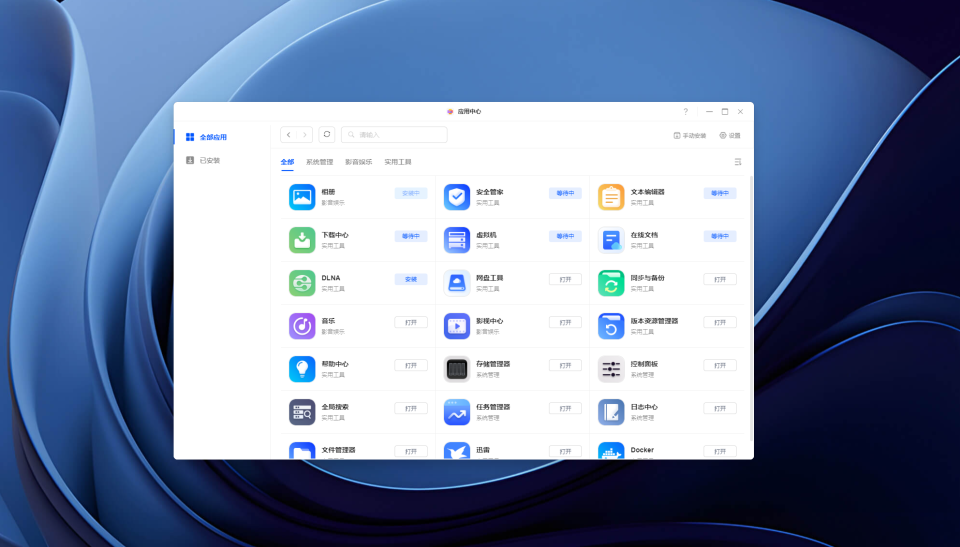The image size is (960, 547).
Task: Click the 文本编辑器 notepad icon
Action: click(x=611, y=197)
